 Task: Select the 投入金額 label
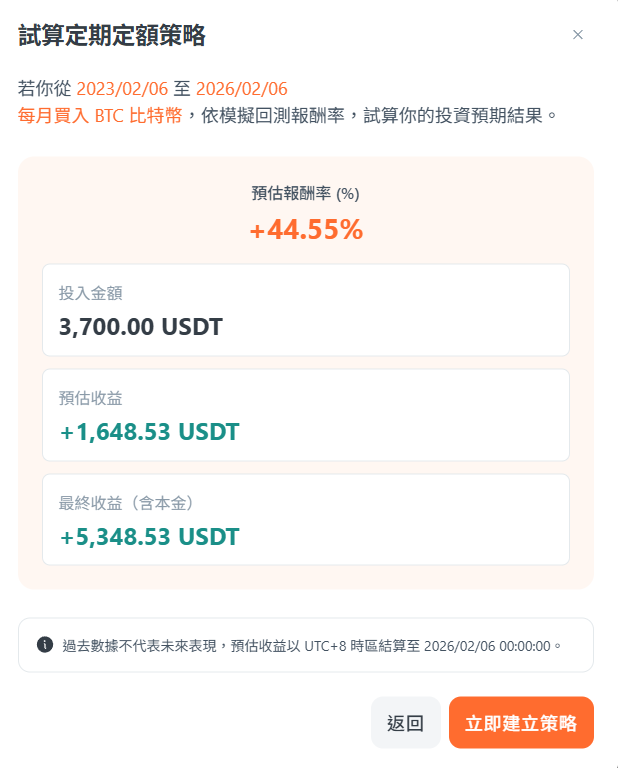[x=91, y=293]
